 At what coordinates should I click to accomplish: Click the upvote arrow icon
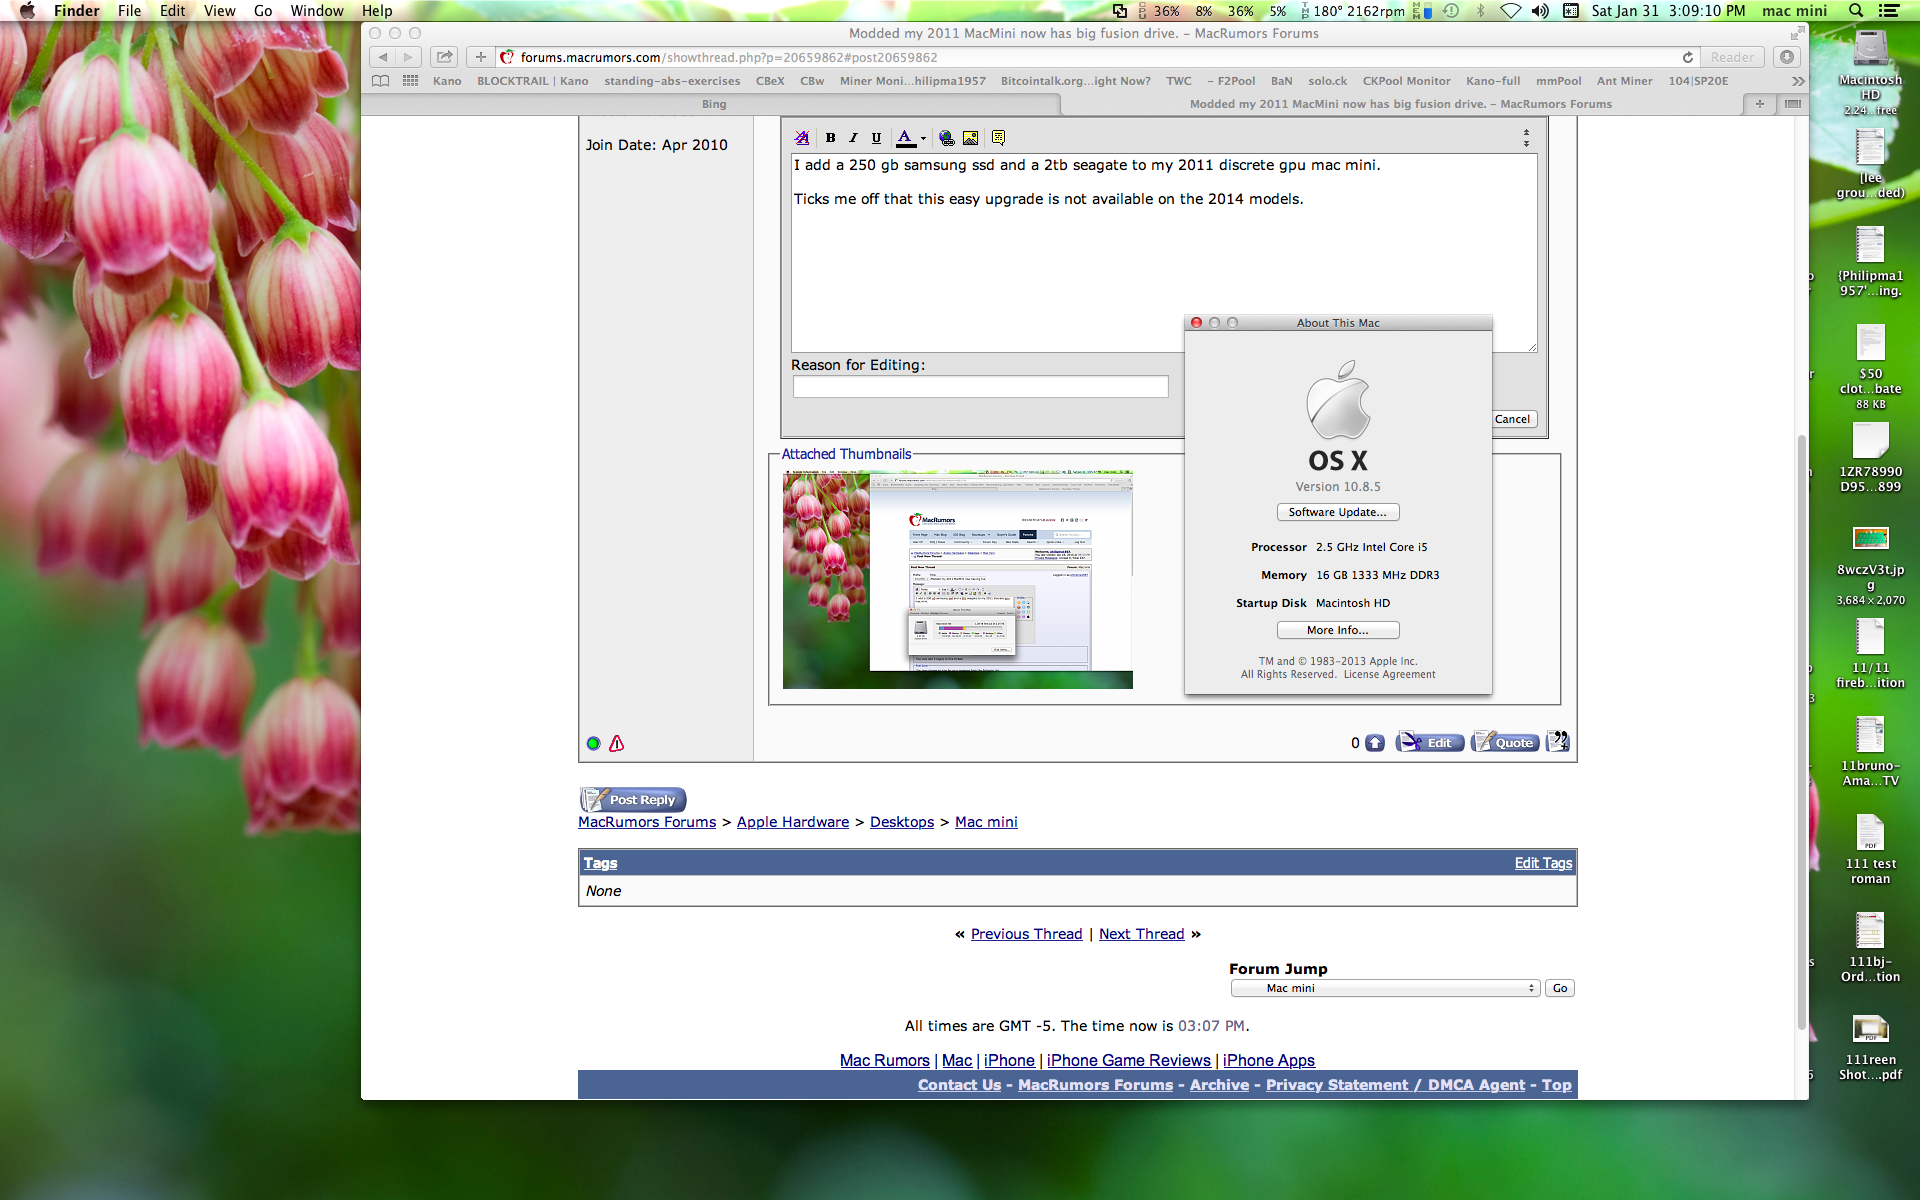coord(1375,743)
